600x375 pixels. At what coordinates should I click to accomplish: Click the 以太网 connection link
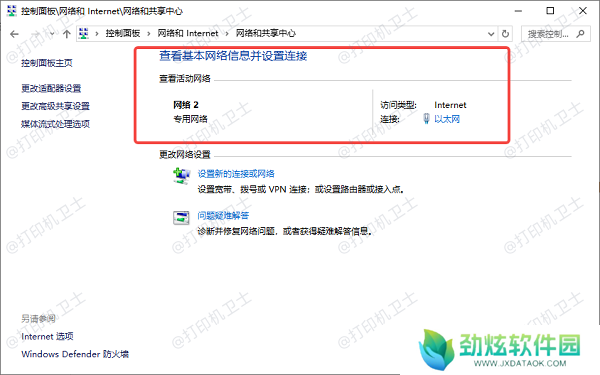[x=447, y=119]
